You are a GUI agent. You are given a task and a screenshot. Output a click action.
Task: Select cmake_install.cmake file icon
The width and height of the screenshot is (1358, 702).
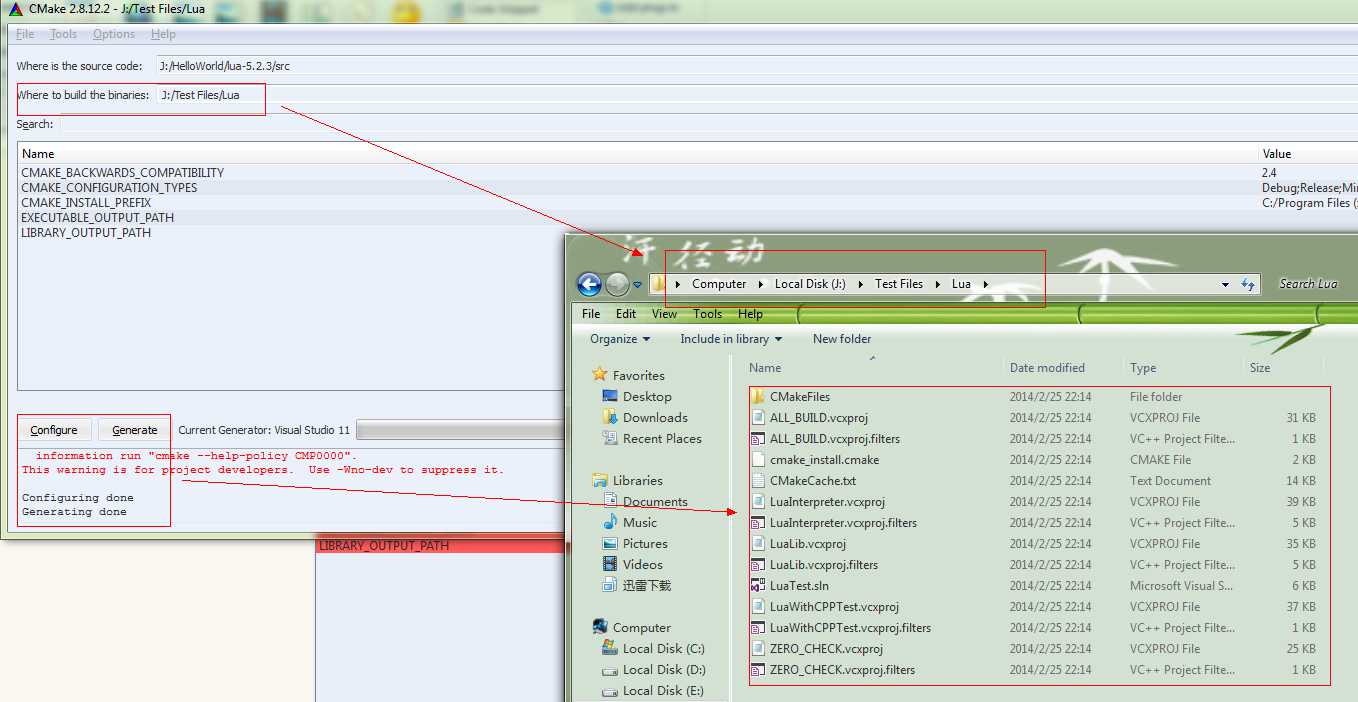758,460
